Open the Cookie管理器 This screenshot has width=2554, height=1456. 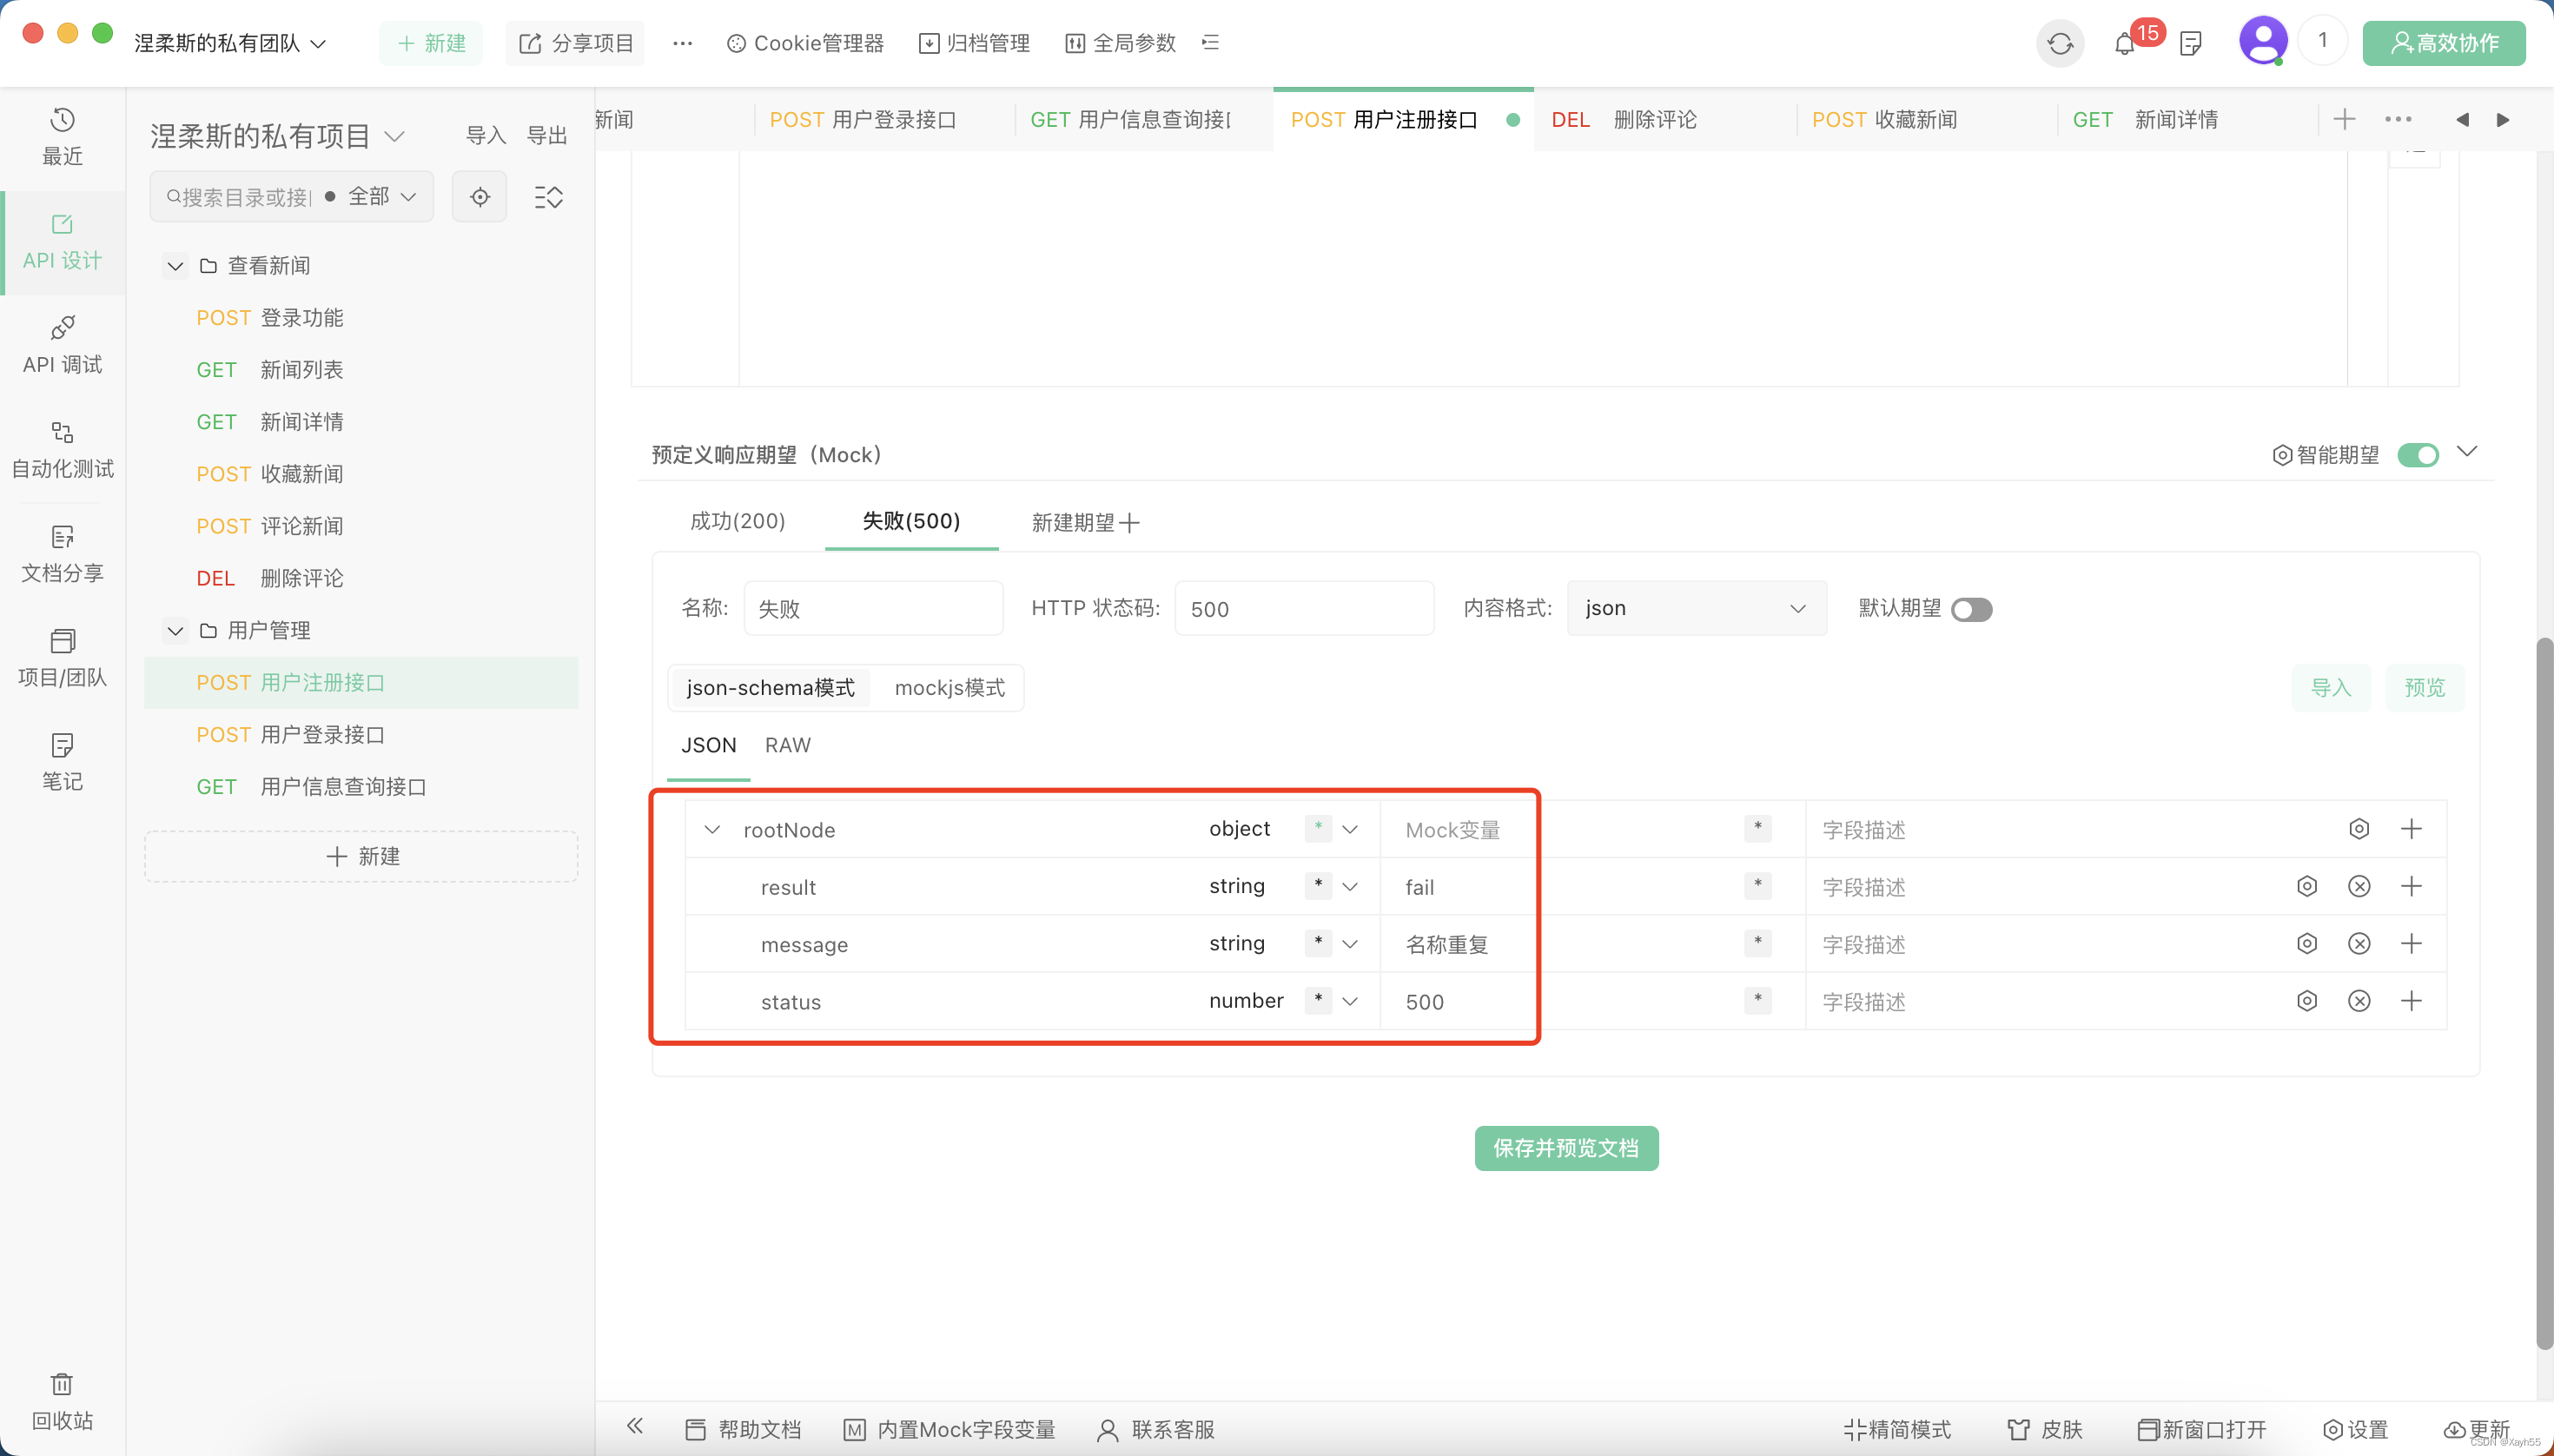(806, 43)
